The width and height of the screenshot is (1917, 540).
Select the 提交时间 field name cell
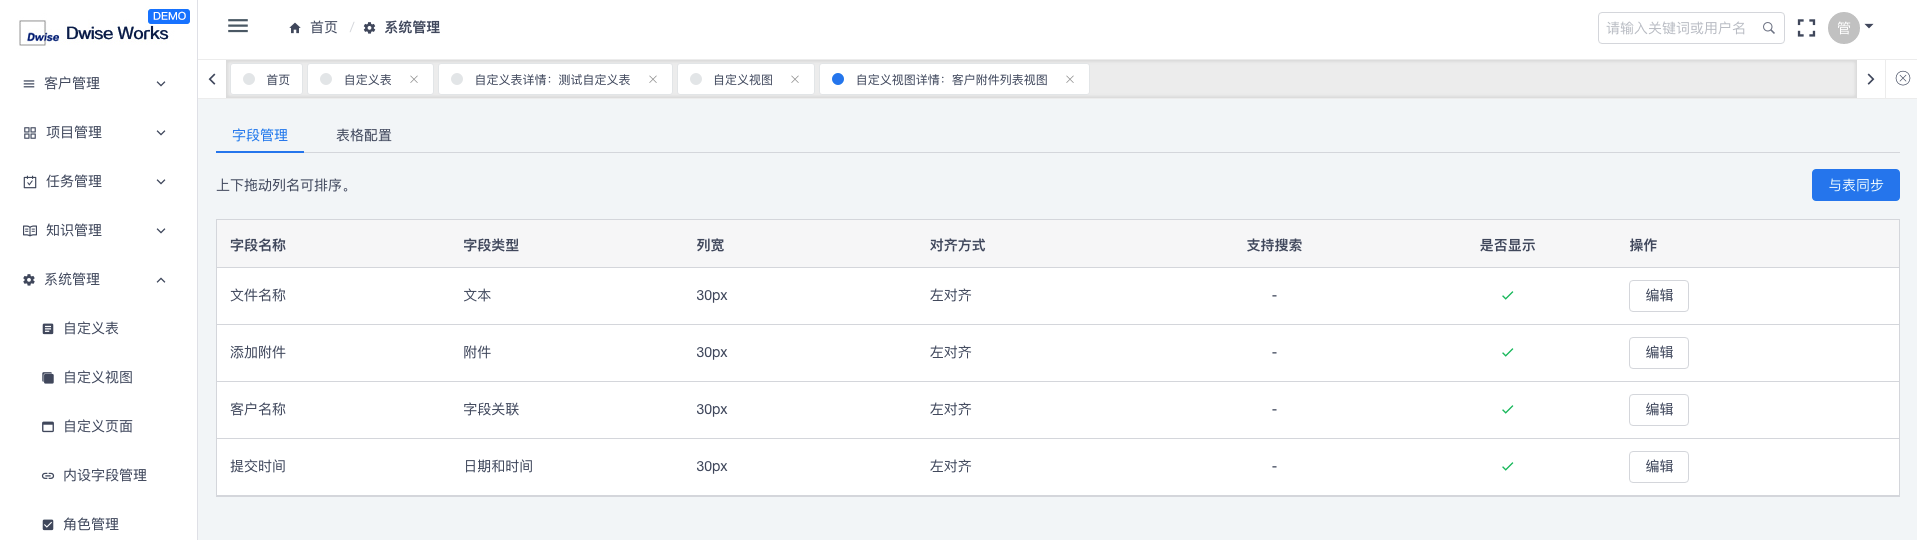pos(258,467)
